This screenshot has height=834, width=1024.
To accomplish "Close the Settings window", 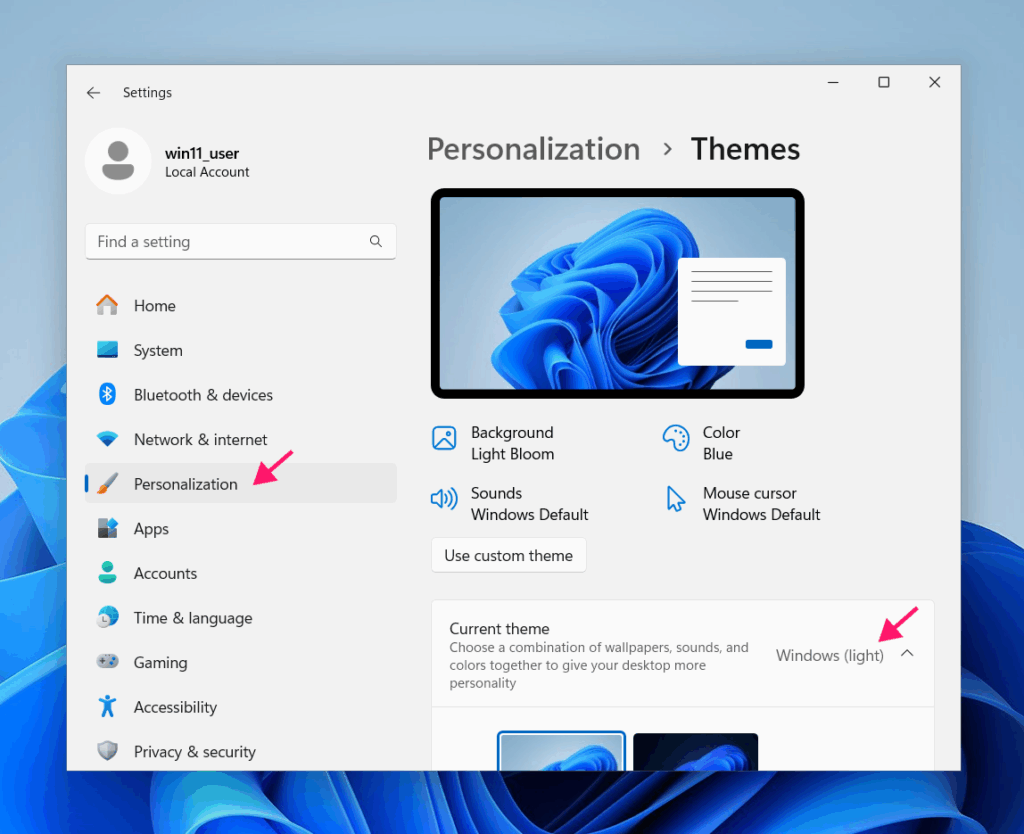I will coord(935,82).
